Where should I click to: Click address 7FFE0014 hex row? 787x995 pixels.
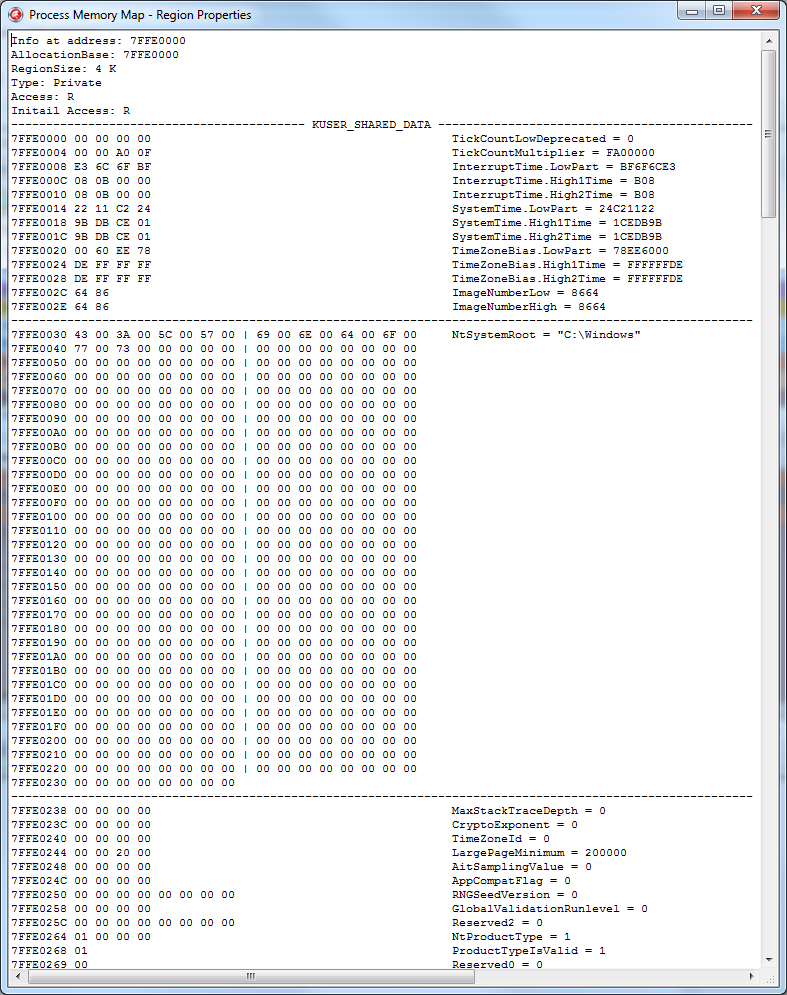click(81, 208)
